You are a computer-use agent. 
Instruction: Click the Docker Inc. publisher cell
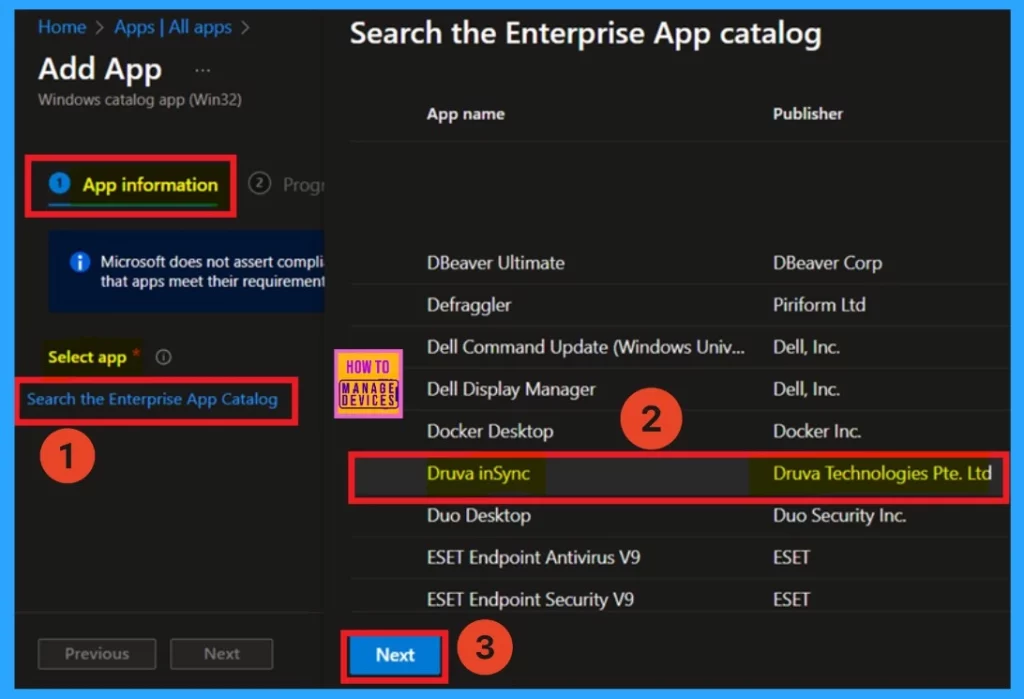click(817, 431)
